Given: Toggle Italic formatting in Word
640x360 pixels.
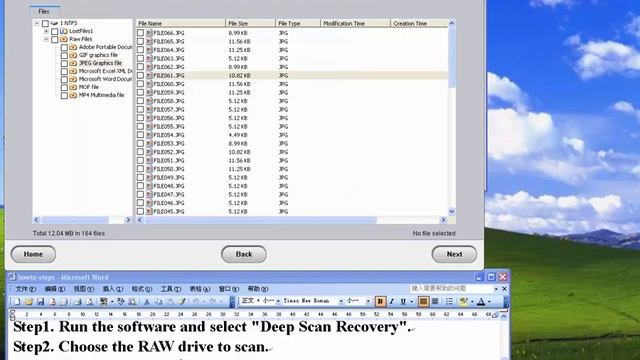Looking at the screenshot, I should (391, 302).
